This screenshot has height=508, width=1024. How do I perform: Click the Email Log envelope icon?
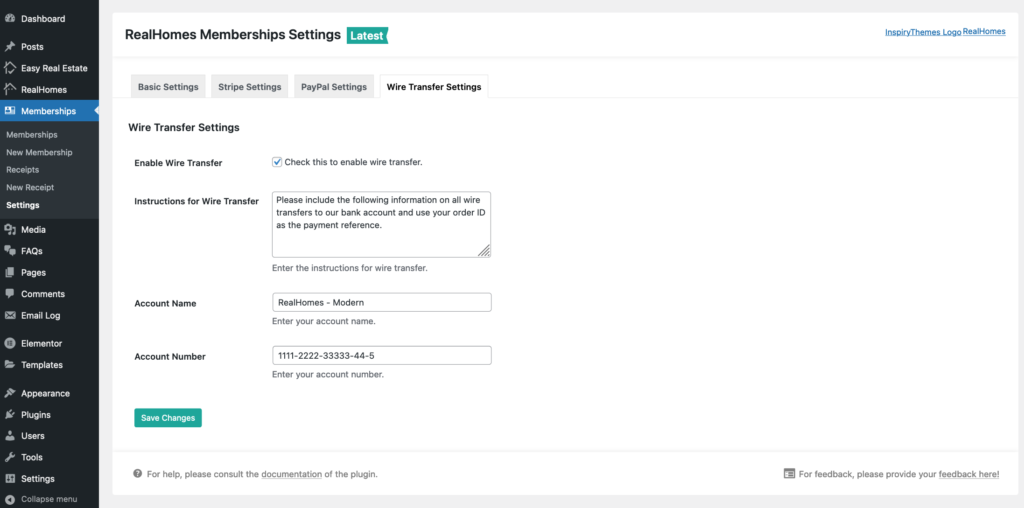click(x=10, y=315)
